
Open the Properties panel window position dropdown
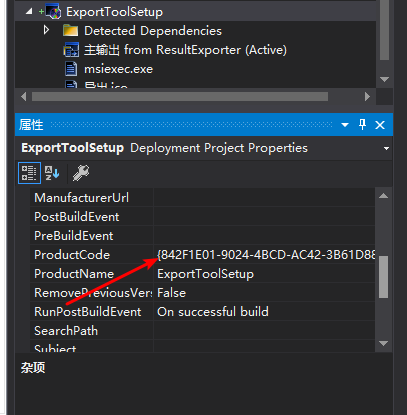pyautogui.click(x=345, y=125)
